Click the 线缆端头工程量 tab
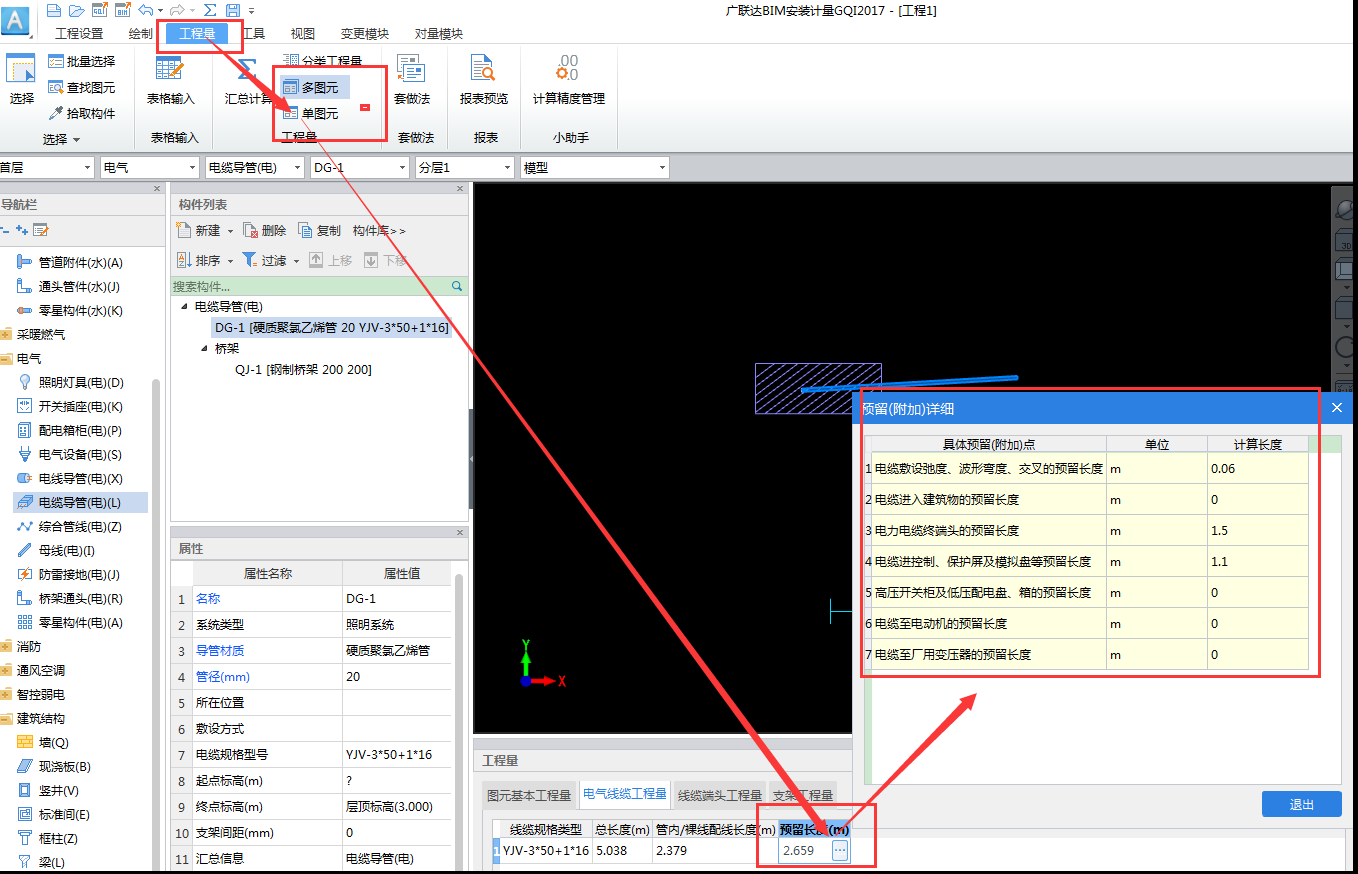This screenshot has width=1358, height=874. 720,795
